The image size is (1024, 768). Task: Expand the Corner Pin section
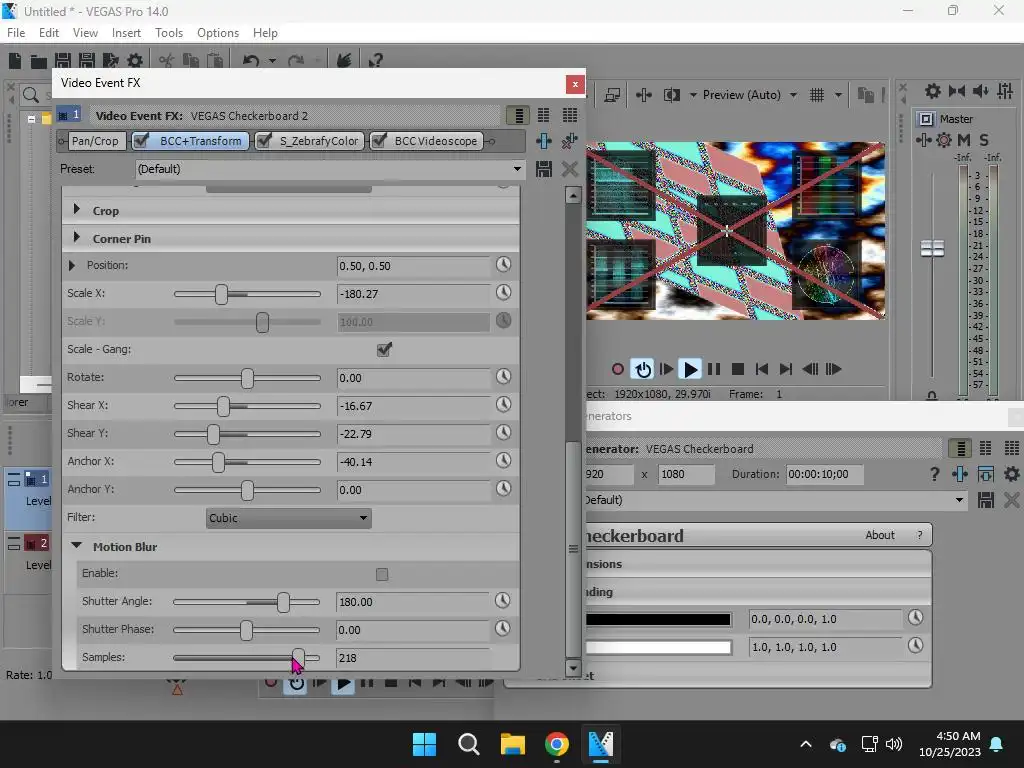76,238
